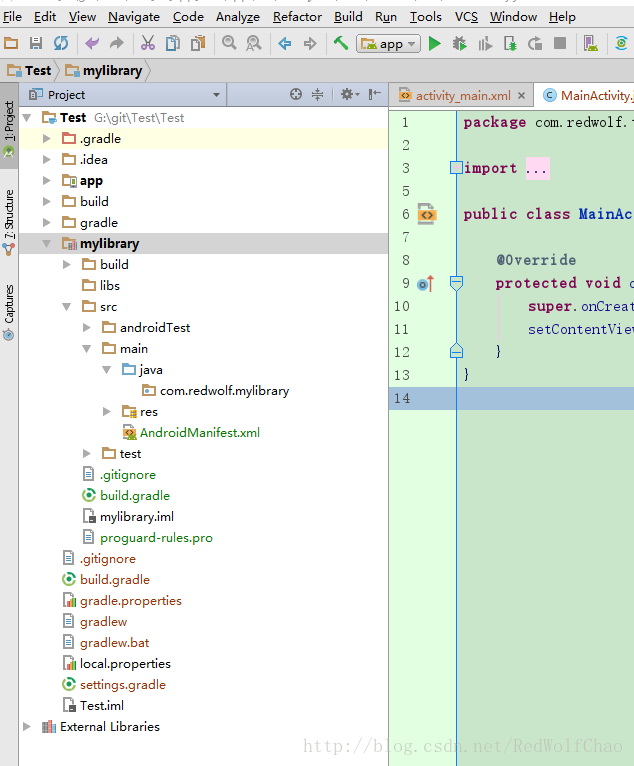Viewport: 634px width, 766px height.
Task: Open the app run configuration dropdown
Action: point(388,44)
